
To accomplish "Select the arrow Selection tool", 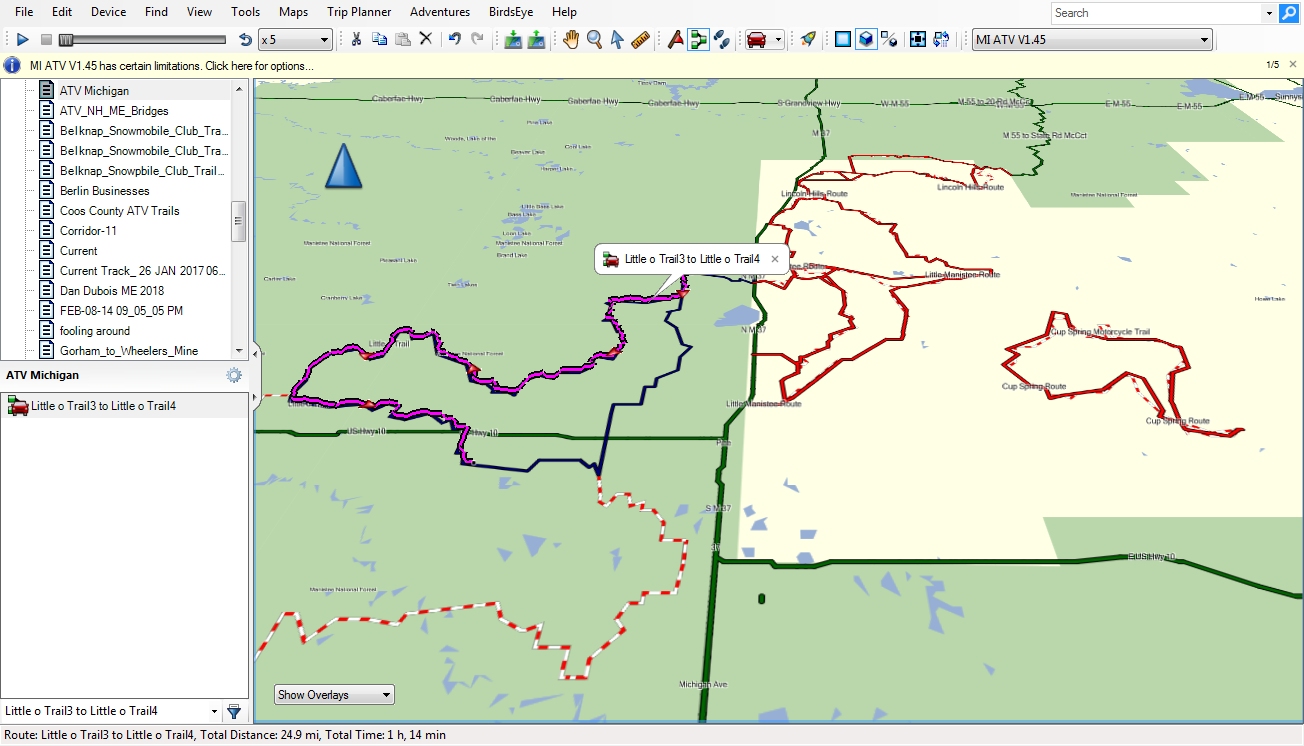I will point(617,39).
